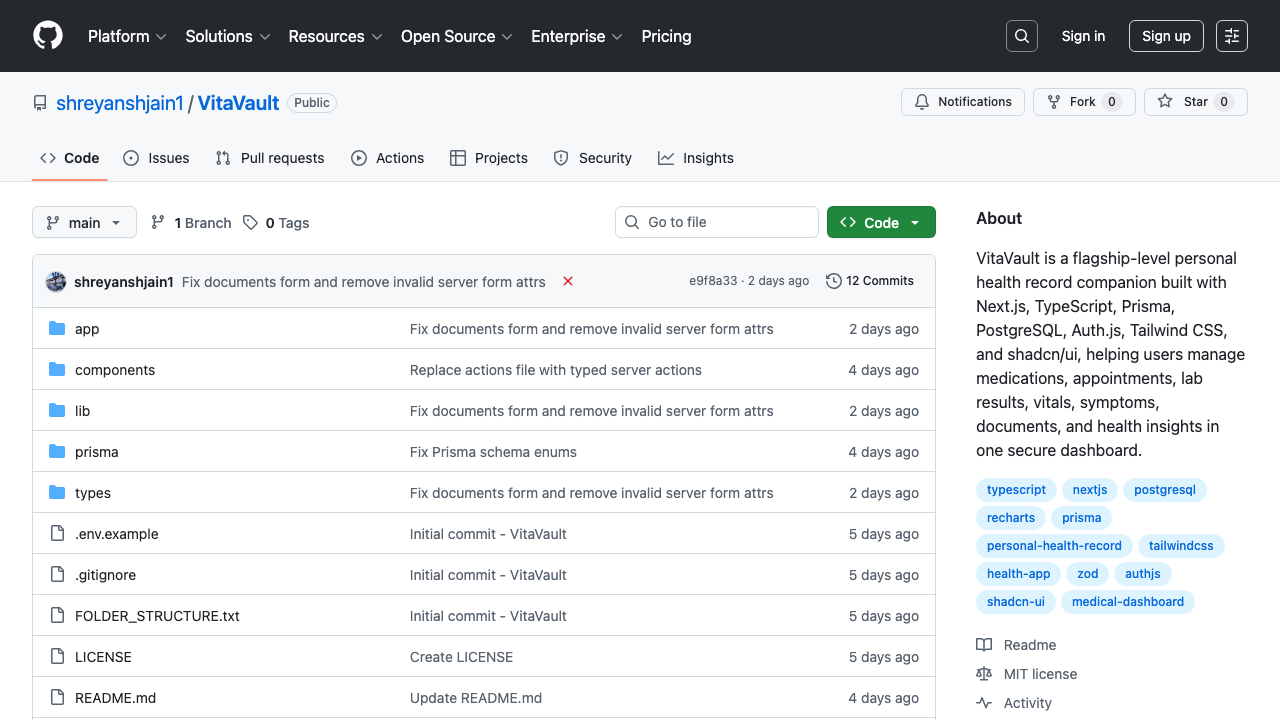Open the README.md file

[x=115, y=697]
